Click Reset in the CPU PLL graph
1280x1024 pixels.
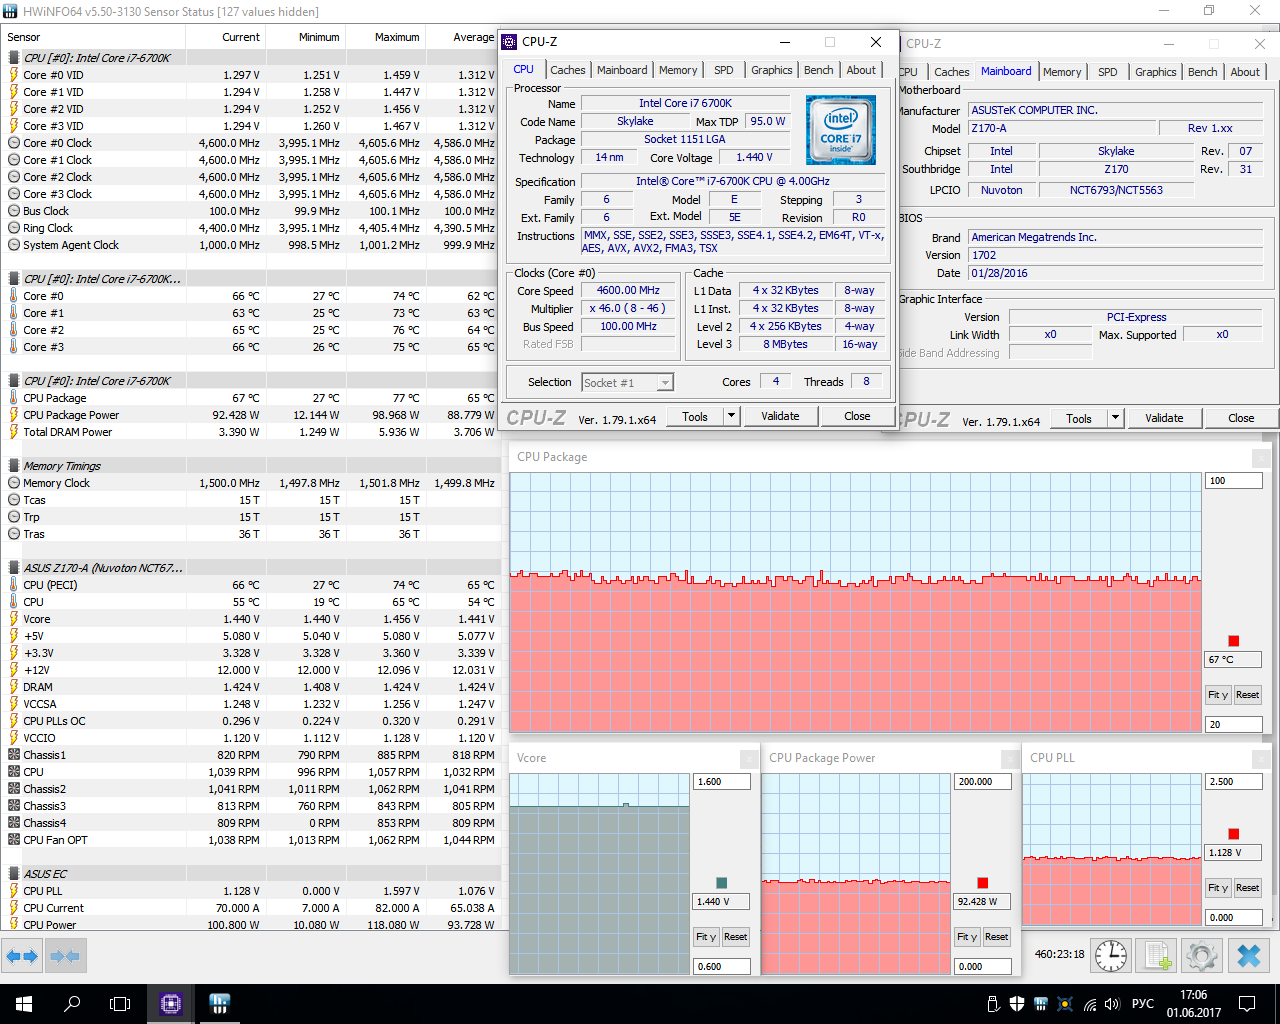tap(1247, 888)
